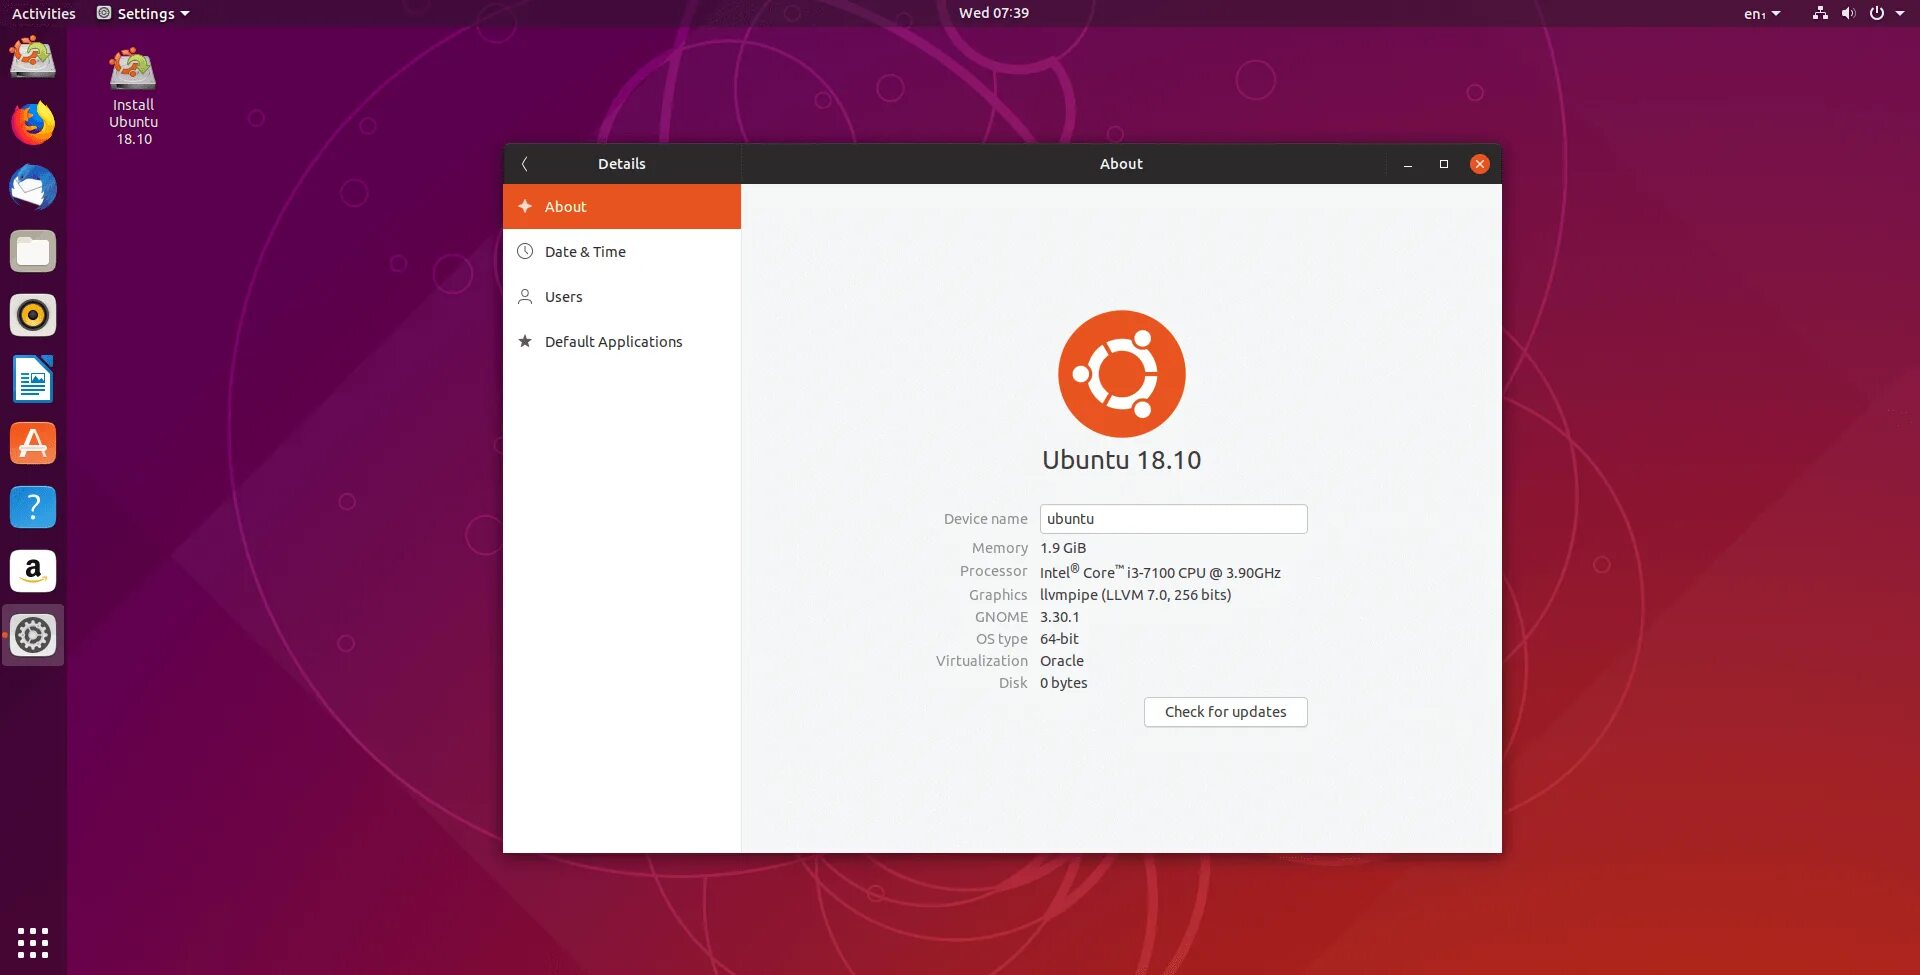Click the processor value Intel Core i3-7100

[x=1160, y=572]
